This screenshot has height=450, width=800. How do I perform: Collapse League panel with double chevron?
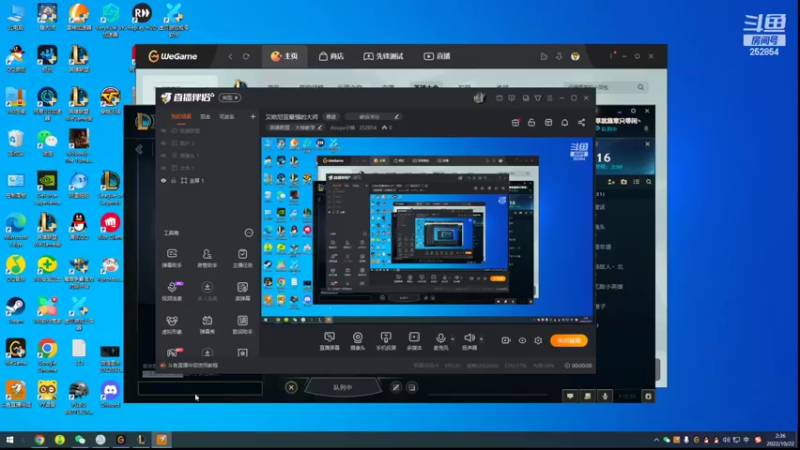(139, 149)
